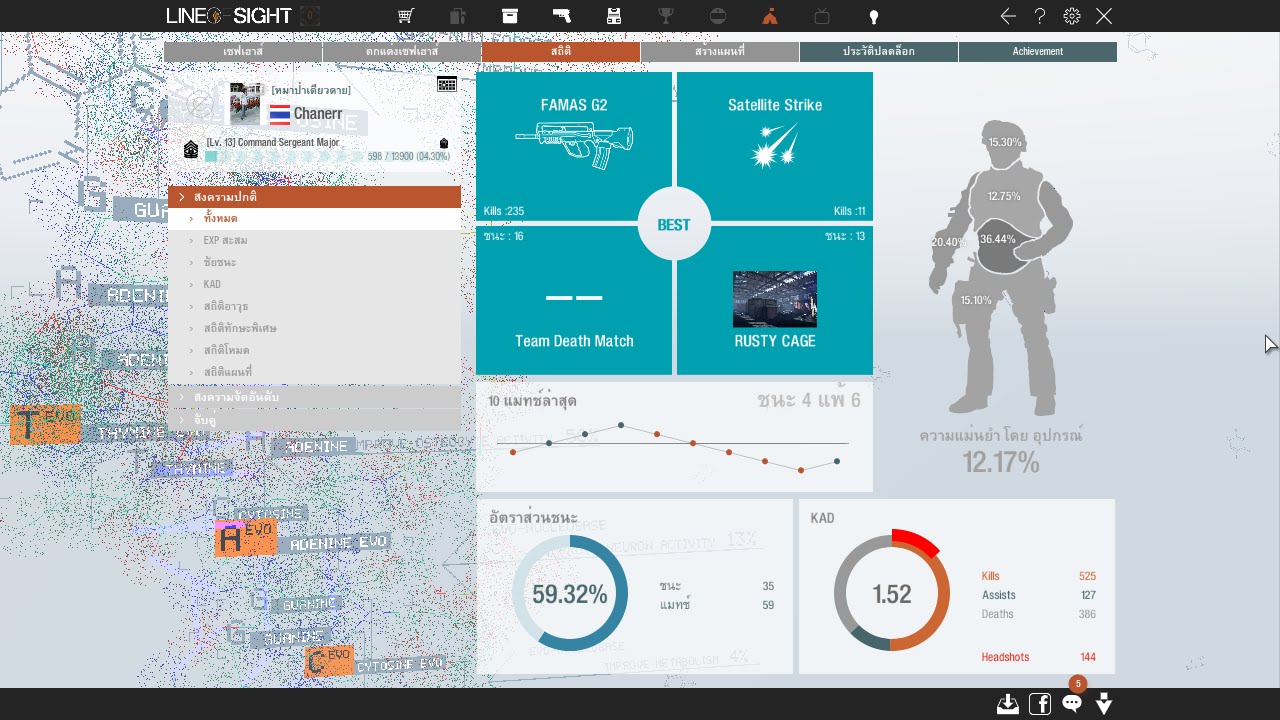Select the สถิติ tab

(561, 52)
